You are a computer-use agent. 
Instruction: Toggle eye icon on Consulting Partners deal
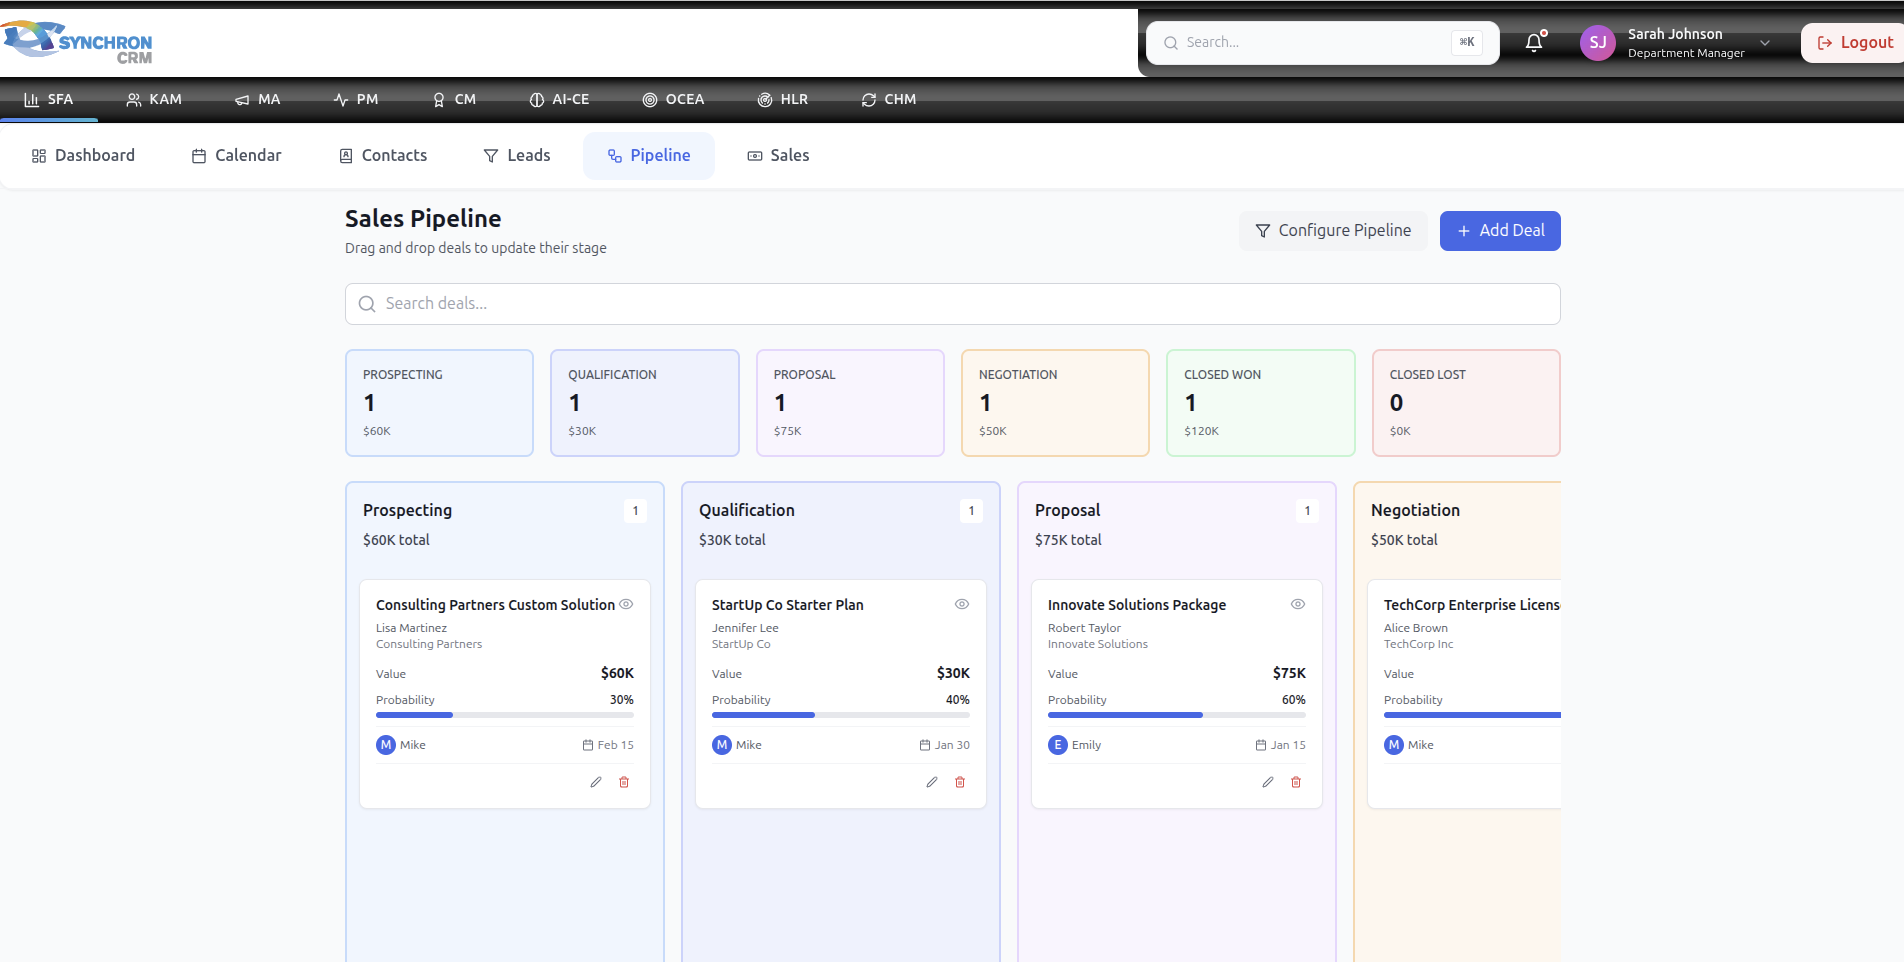tap(626, 604)
